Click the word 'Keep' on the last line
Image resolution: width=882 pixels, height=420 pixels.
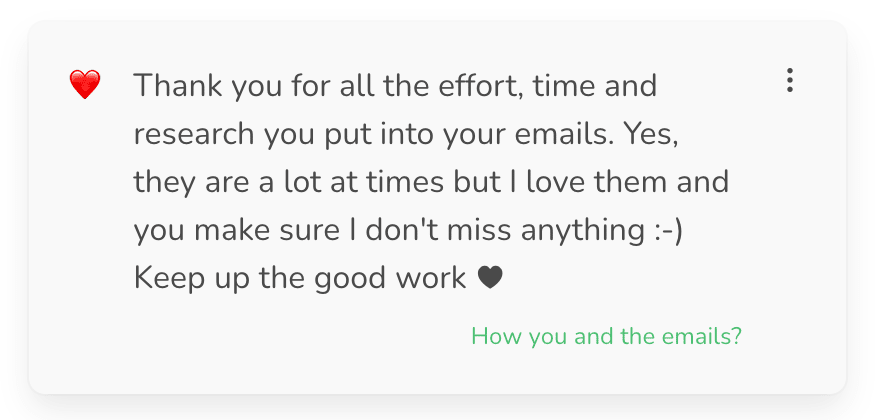click(169, 280)
